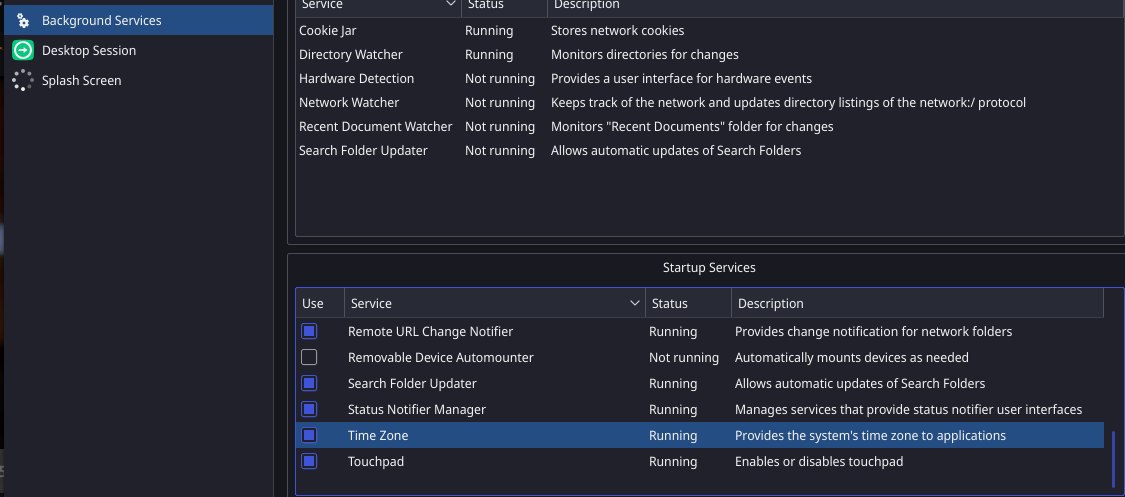
Task: Uncheck Remote URL Change Notifier checkbox
Action: (309, 331)
